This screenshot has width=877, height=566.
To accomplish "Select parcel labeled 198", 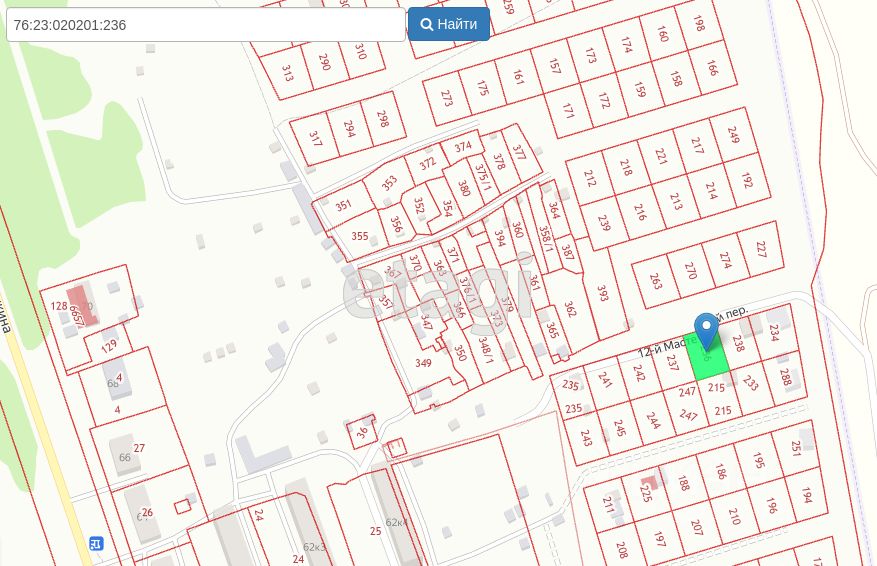I will click(x=699, y=23).
